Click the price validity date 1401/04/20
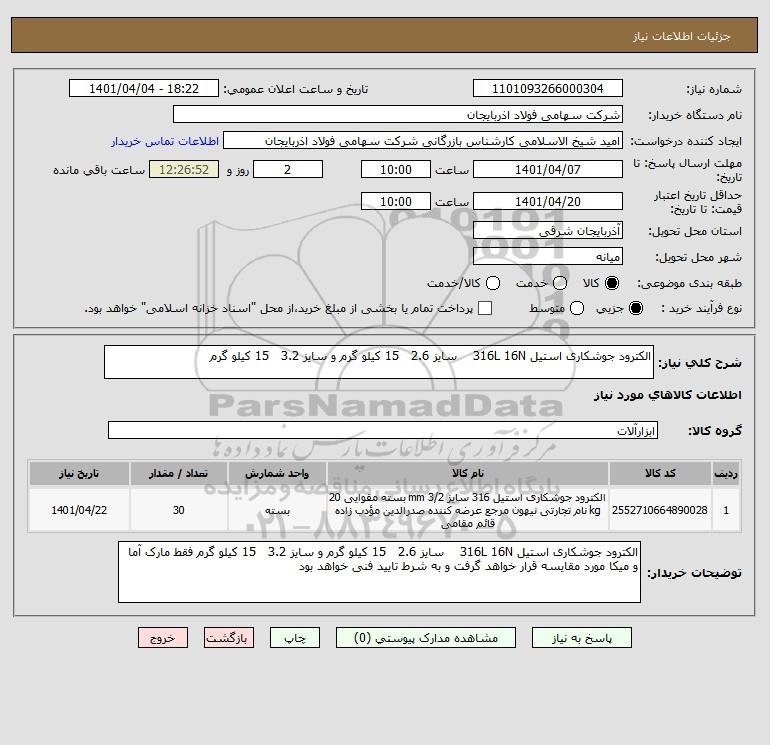 [x=548, y=202]
